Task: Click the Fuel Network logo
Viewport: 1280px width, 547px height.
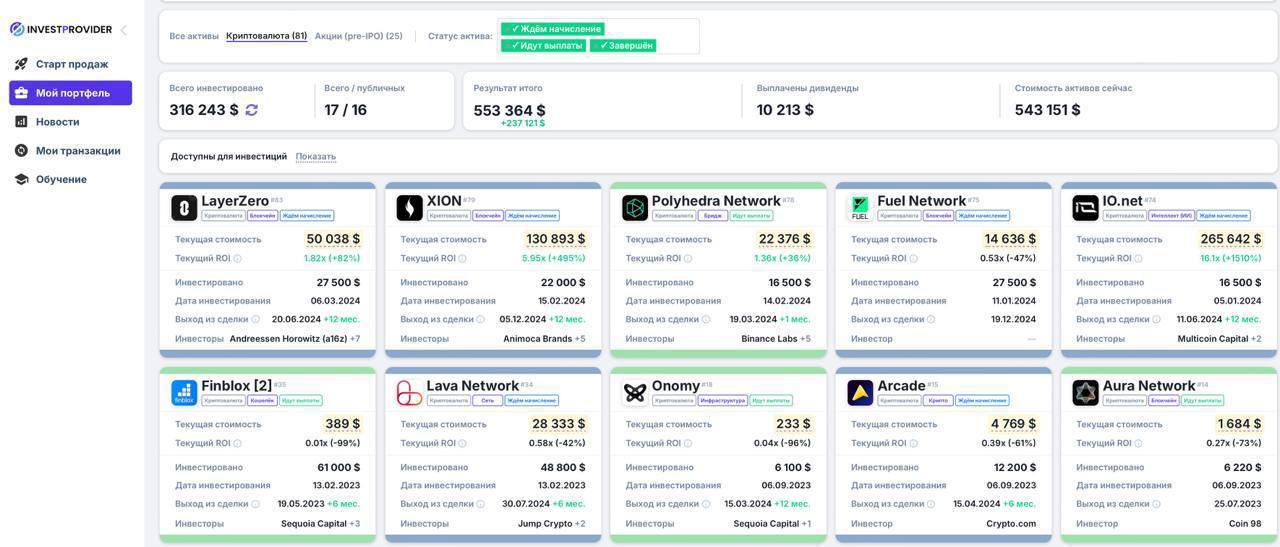Action: 860,207
